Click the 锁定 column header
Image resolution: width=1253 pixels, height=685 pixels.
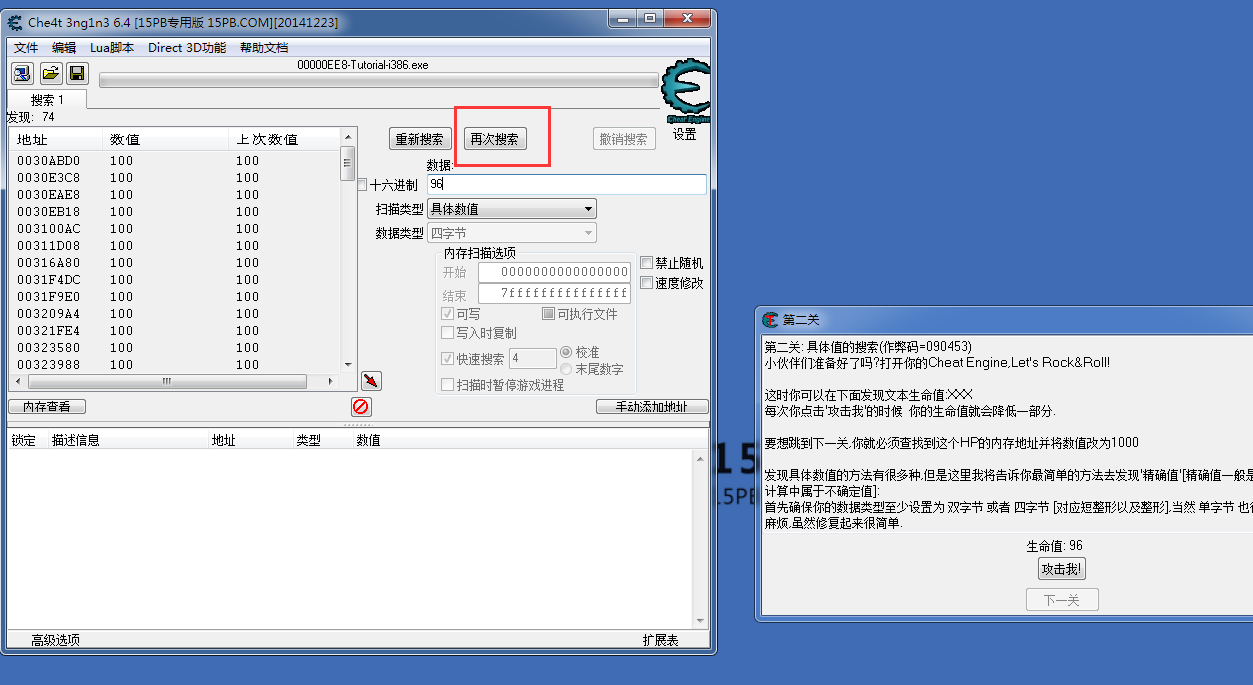click(x=28, y=440)
